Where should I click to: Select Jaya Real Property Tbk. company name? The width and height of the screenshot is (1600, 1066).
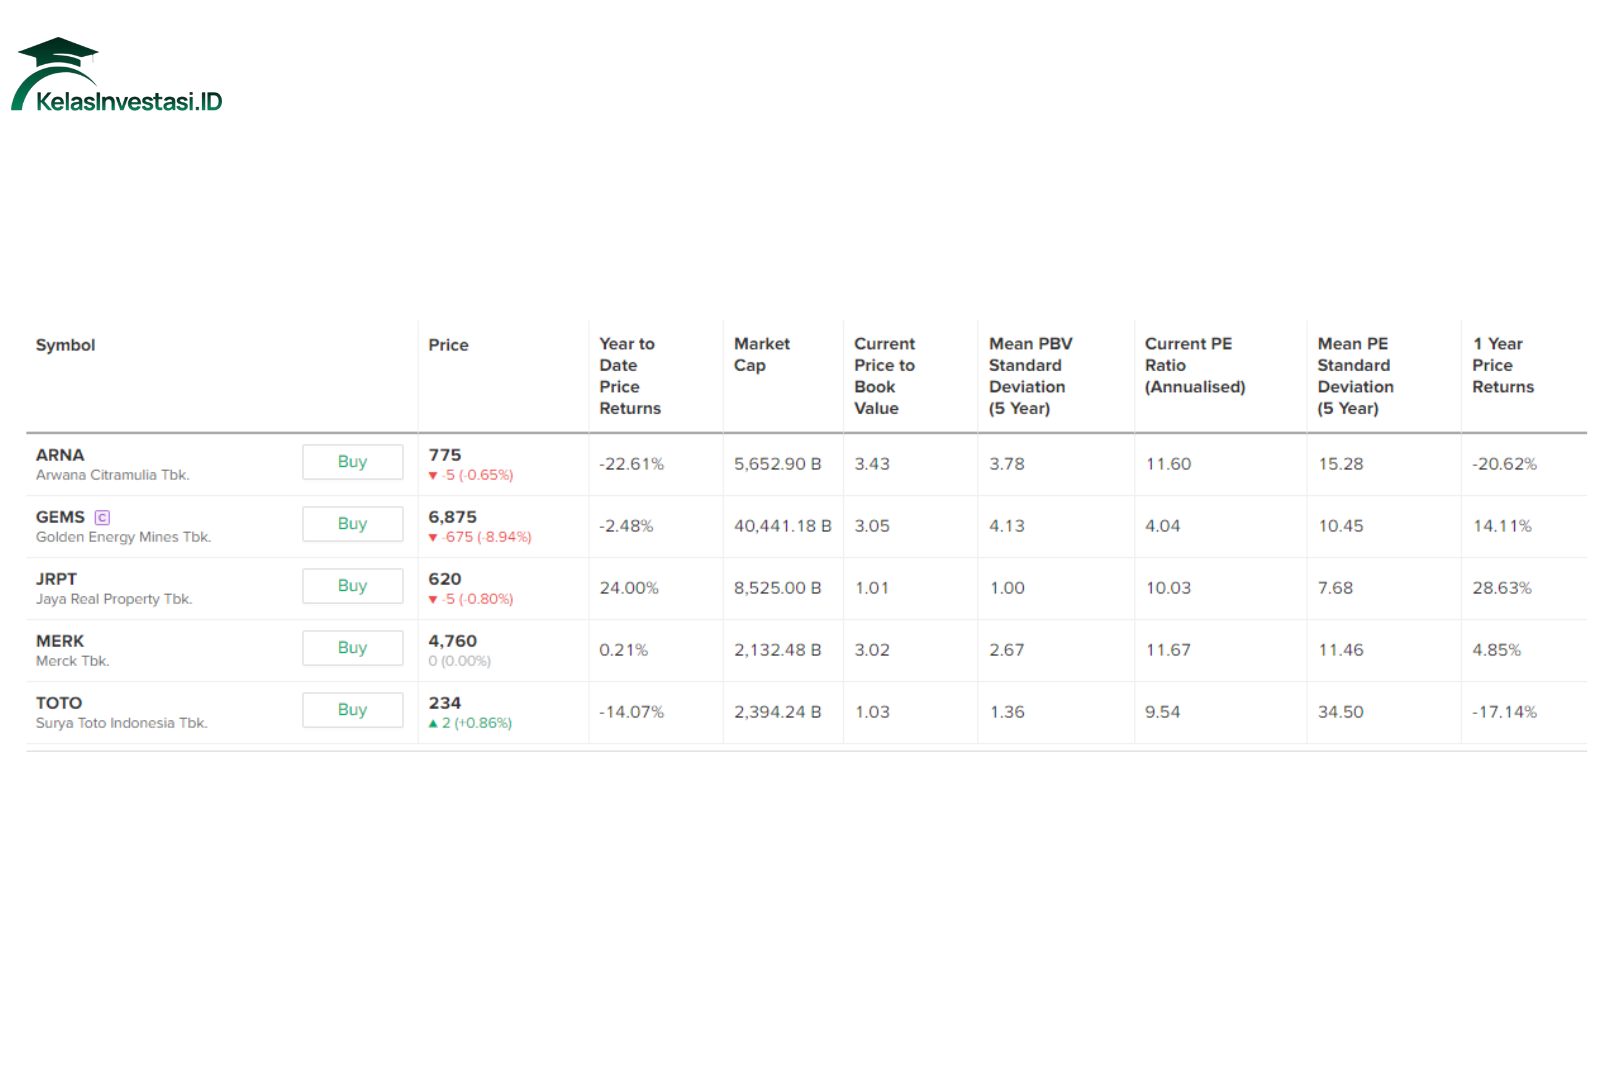(114, 599)
